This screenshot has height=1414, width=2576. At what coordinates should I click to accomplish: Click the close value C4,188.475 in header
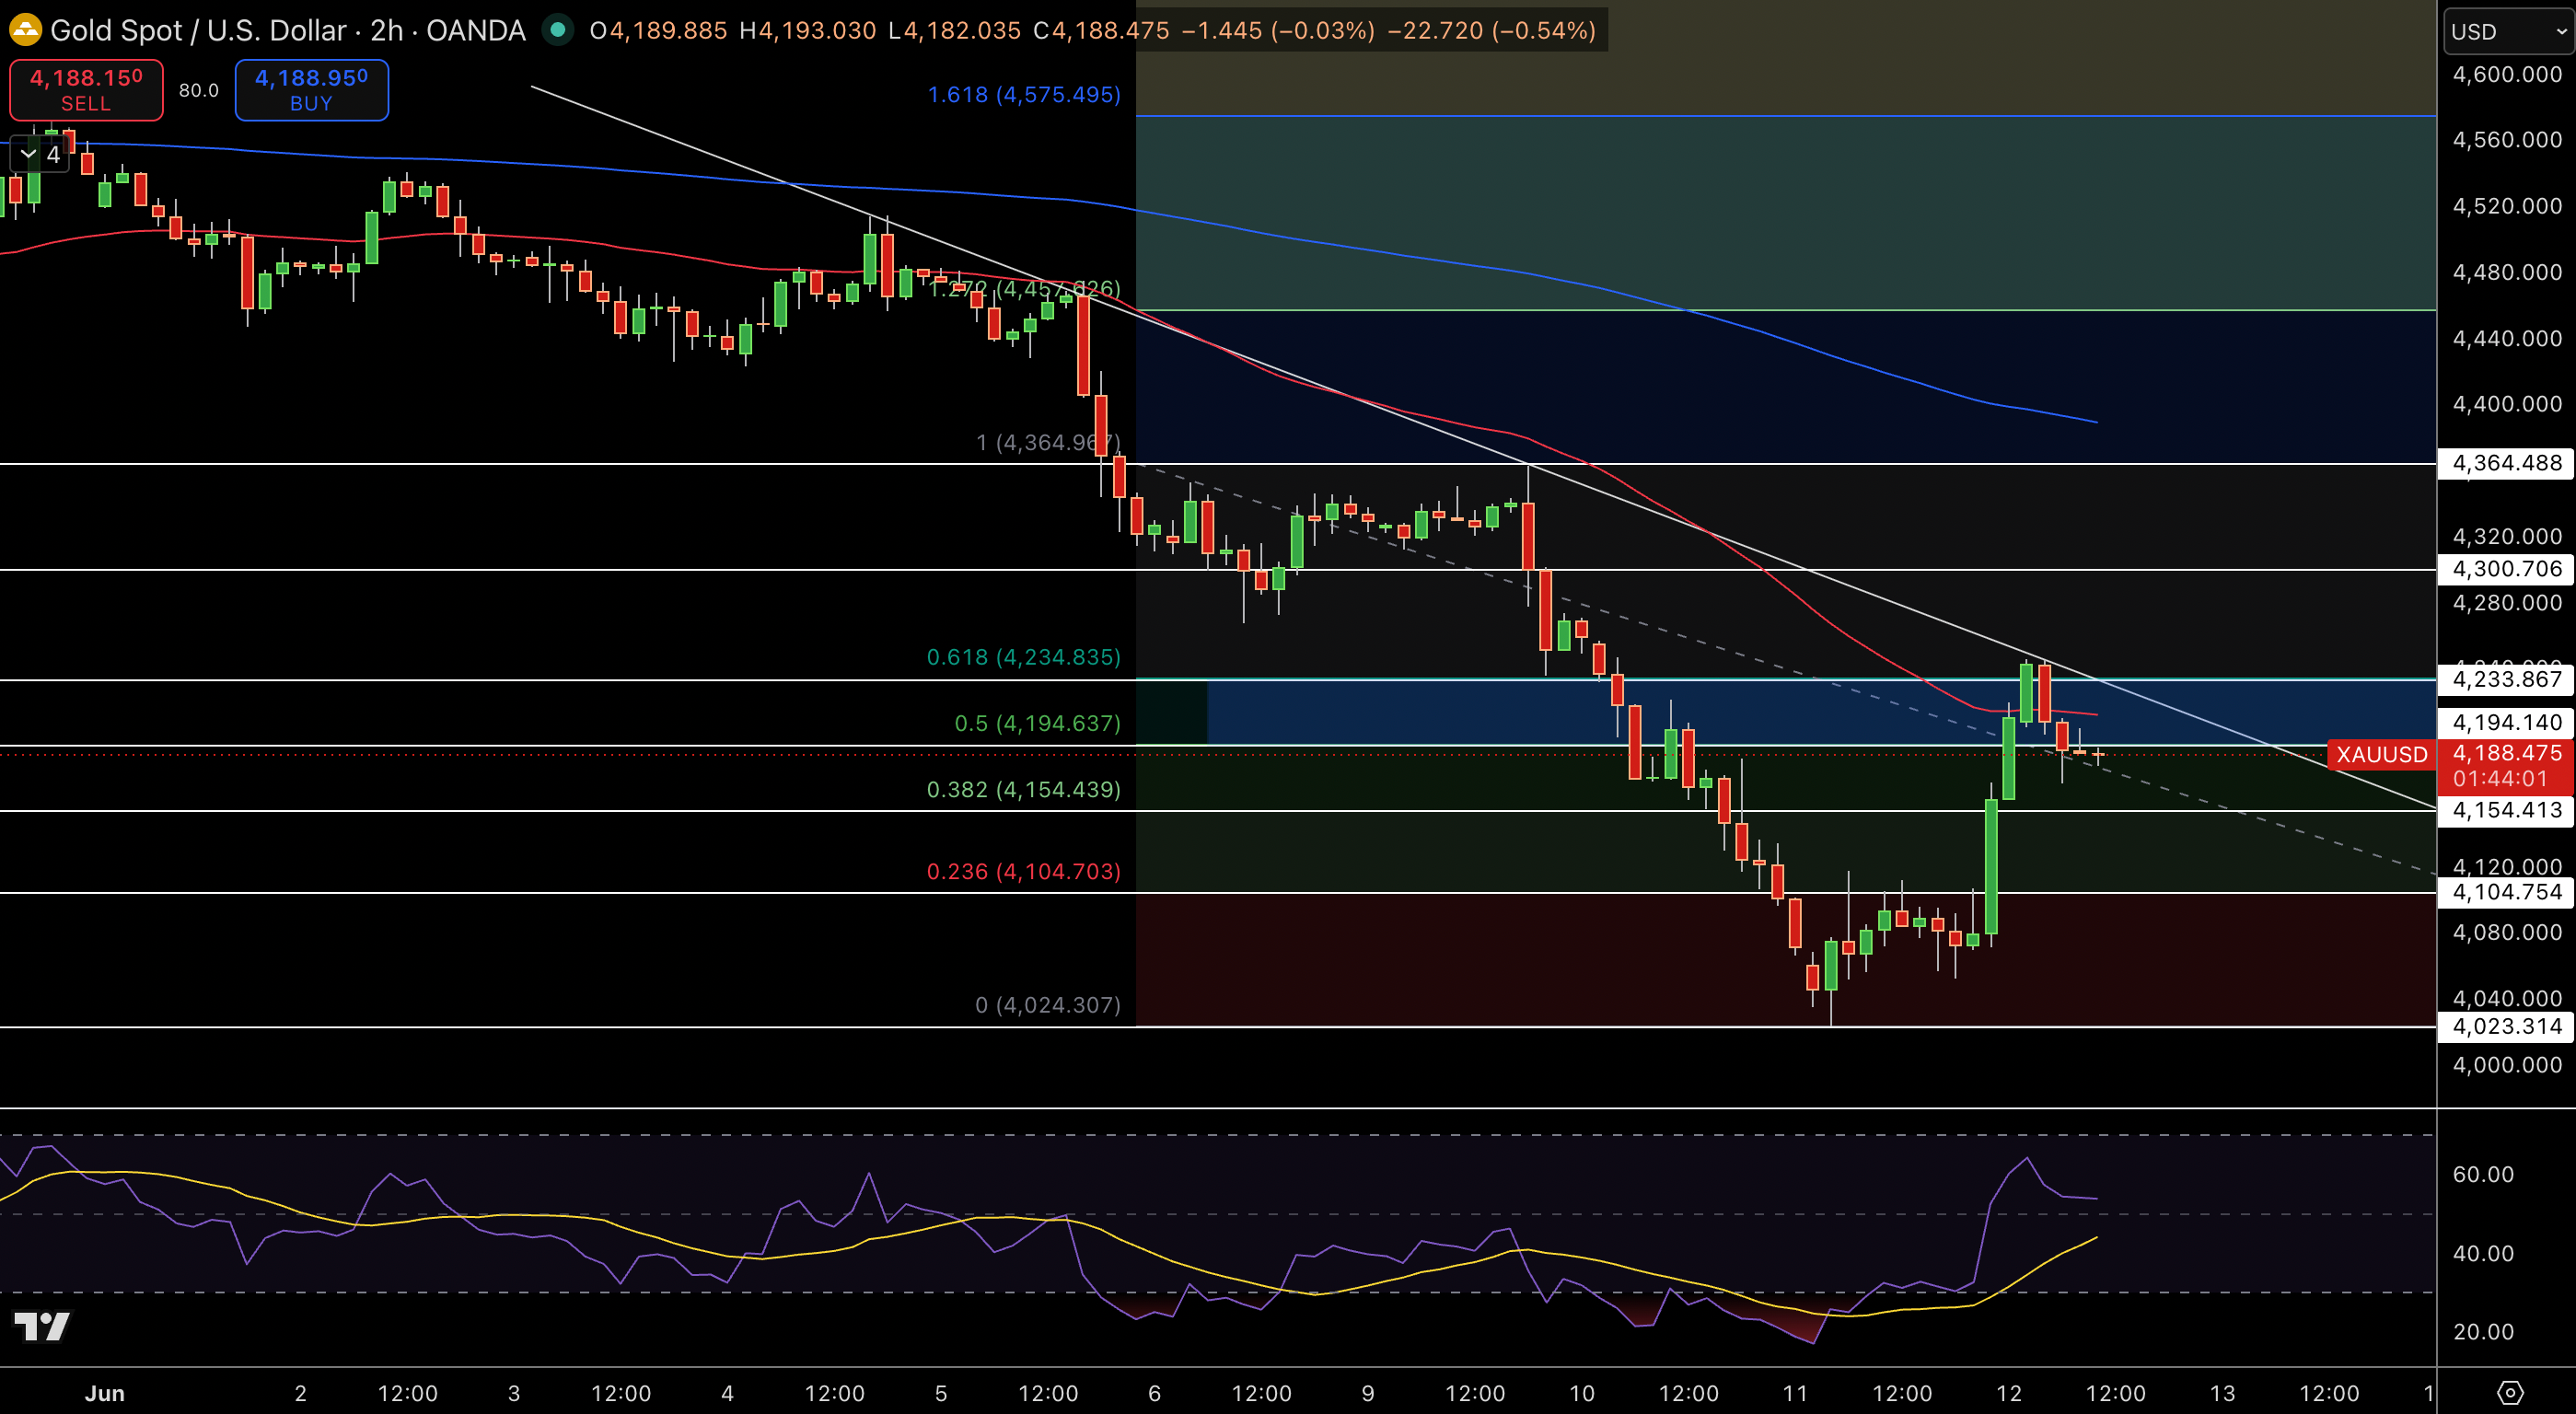[1101, 30]
